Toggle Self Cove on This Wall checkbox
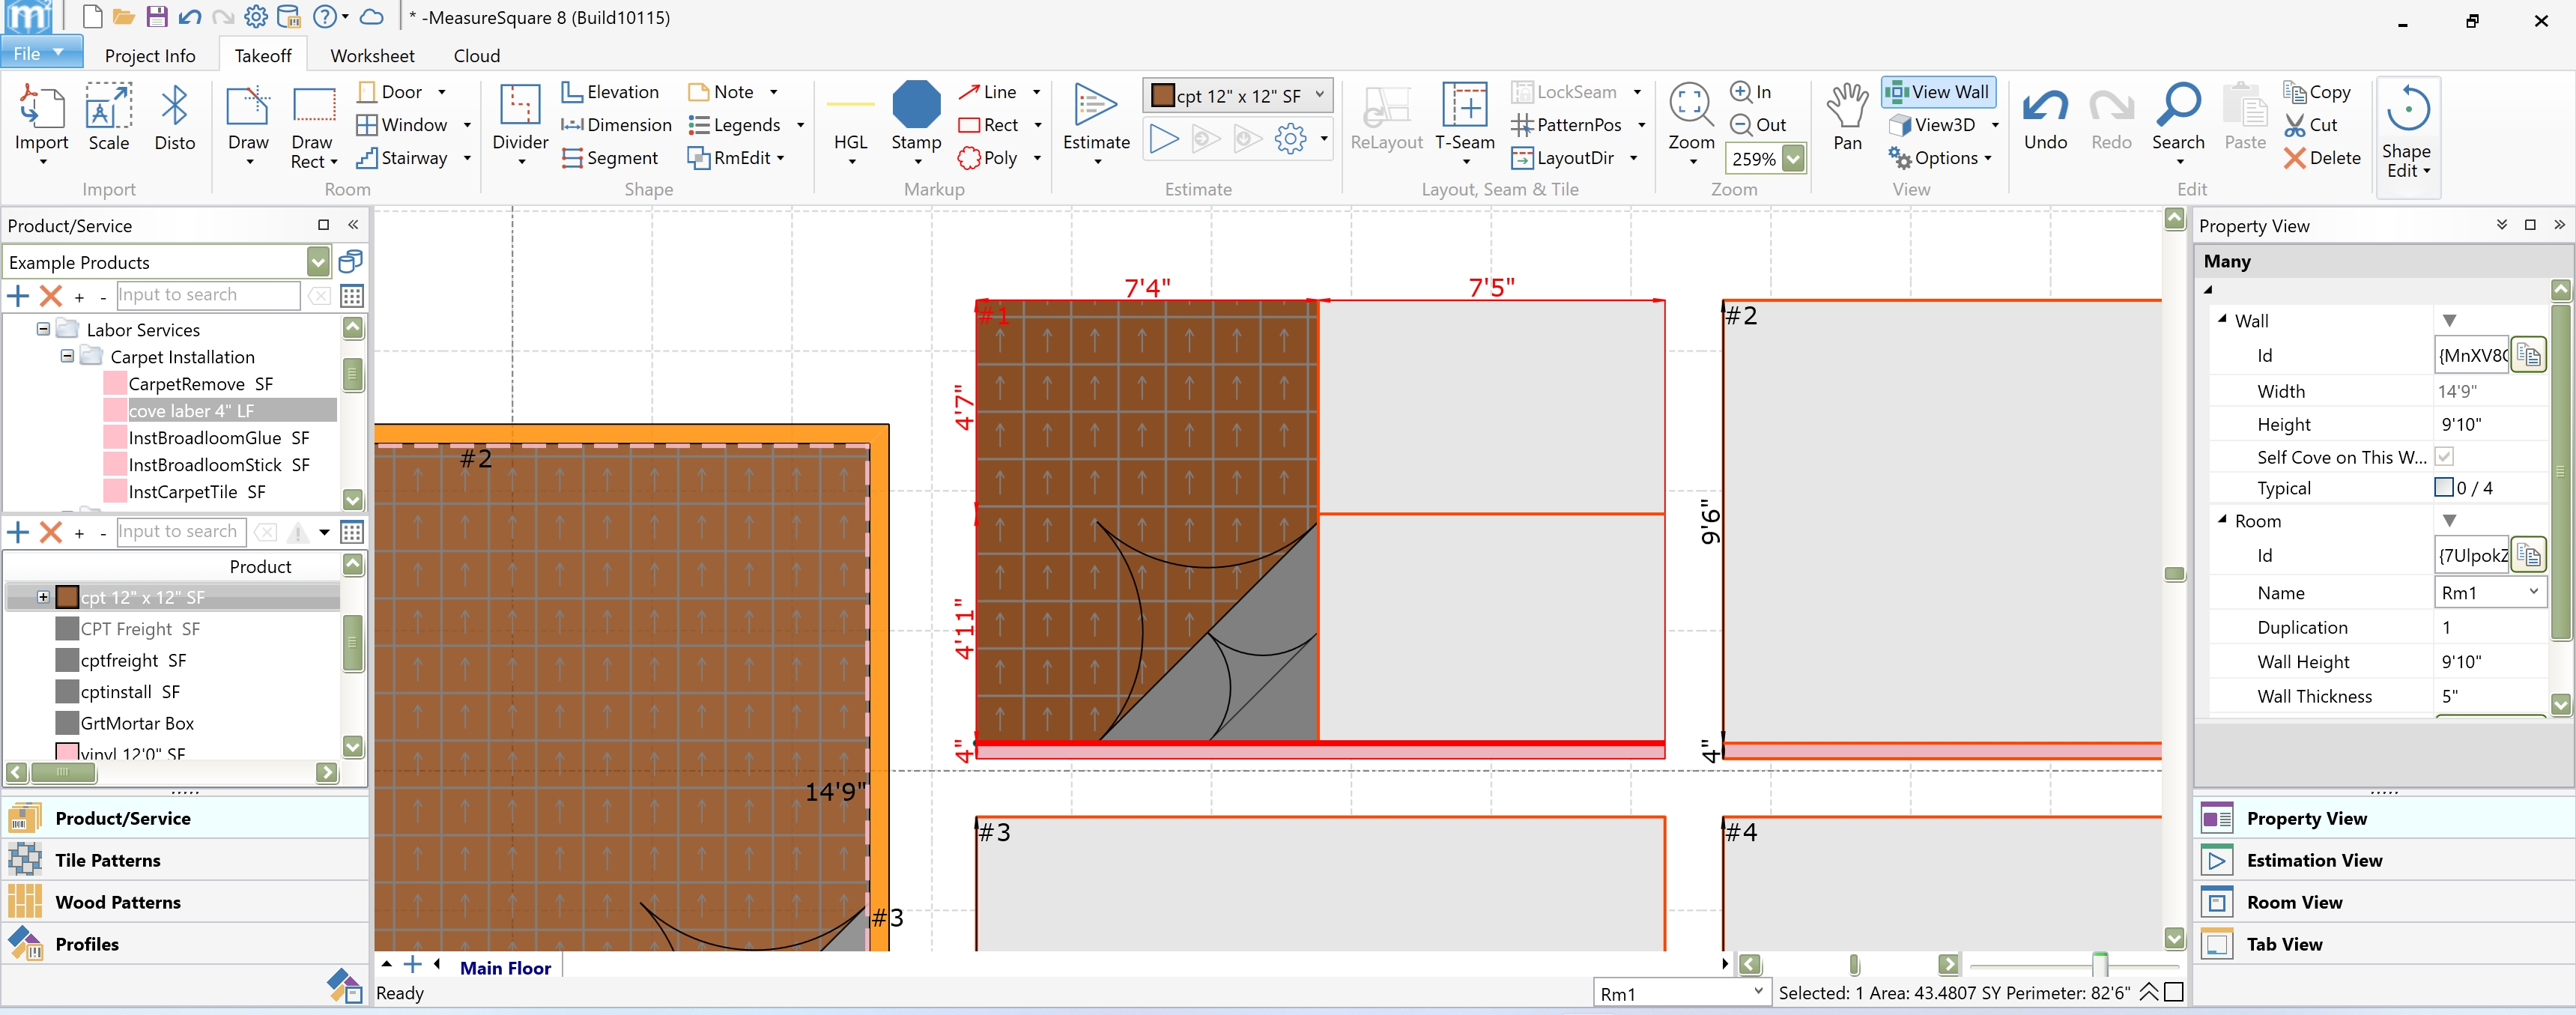 [2444, 457]
